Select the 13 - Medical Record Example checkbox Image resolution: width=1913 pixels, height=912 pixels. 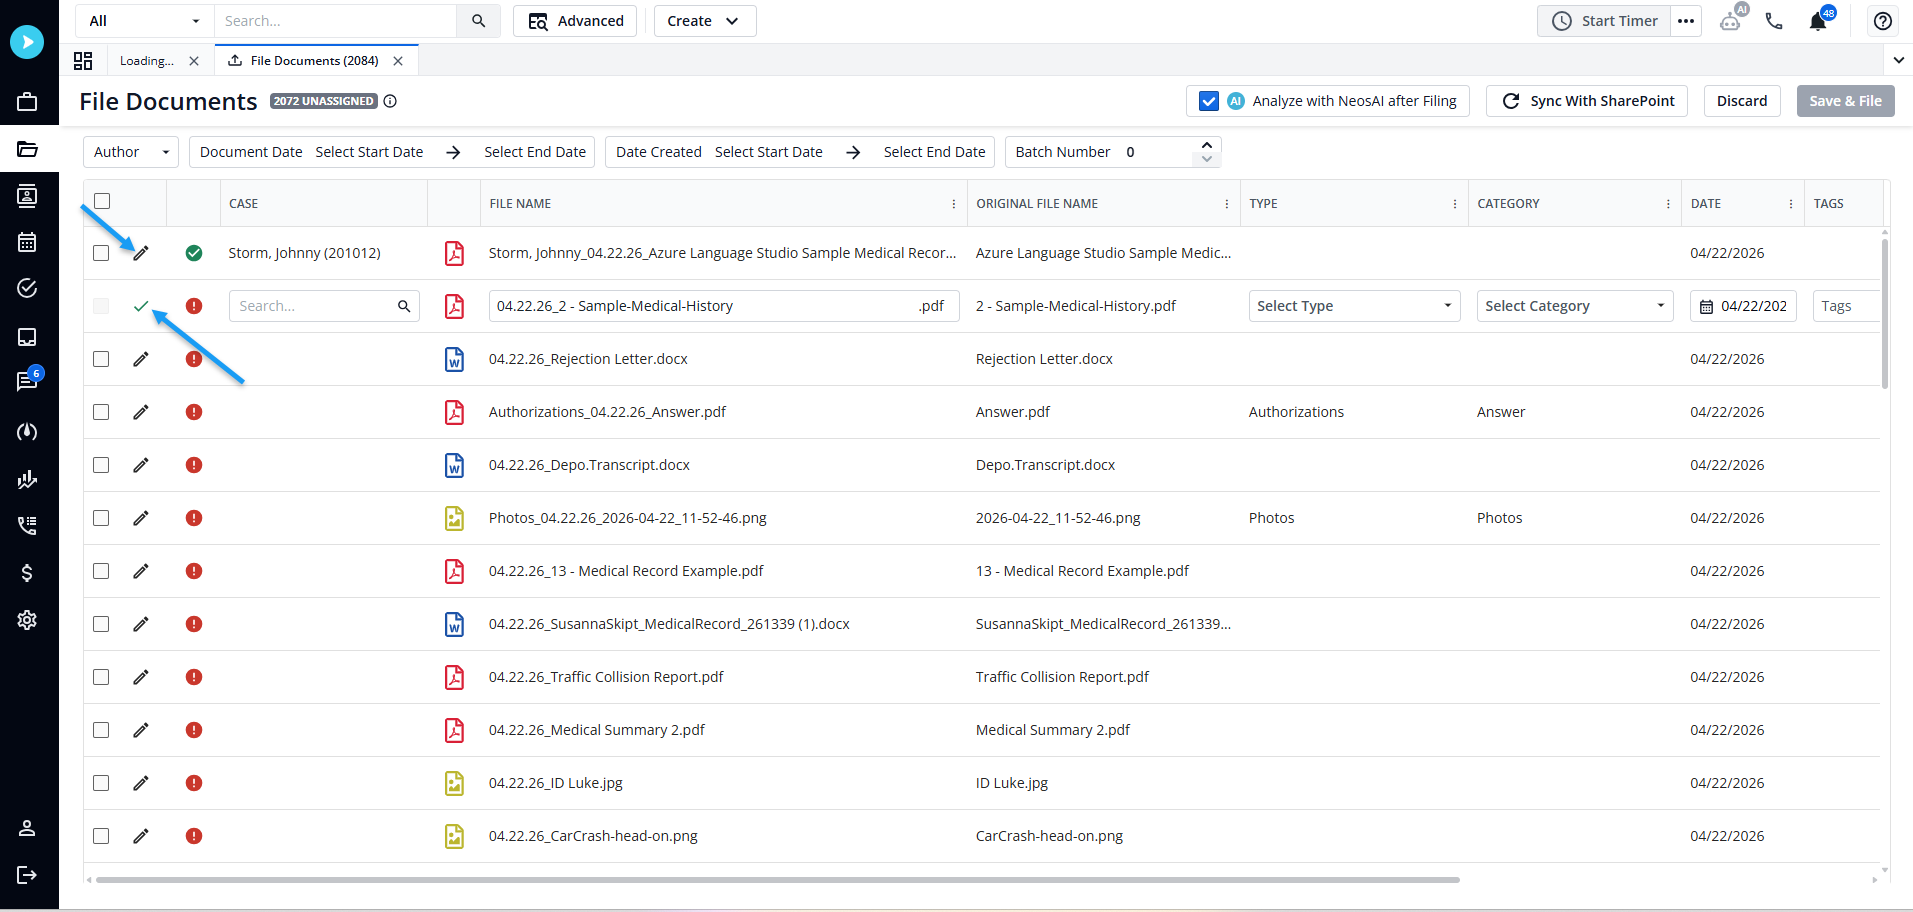[x=101, y=571]
